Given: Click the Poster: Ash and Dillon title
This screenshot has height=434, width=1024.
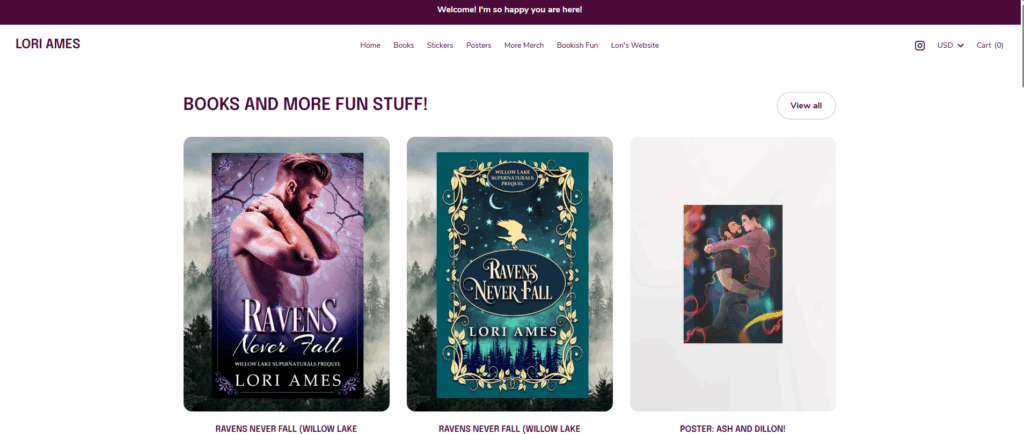Looking at the screenshot, I should [x=732, y=428].
